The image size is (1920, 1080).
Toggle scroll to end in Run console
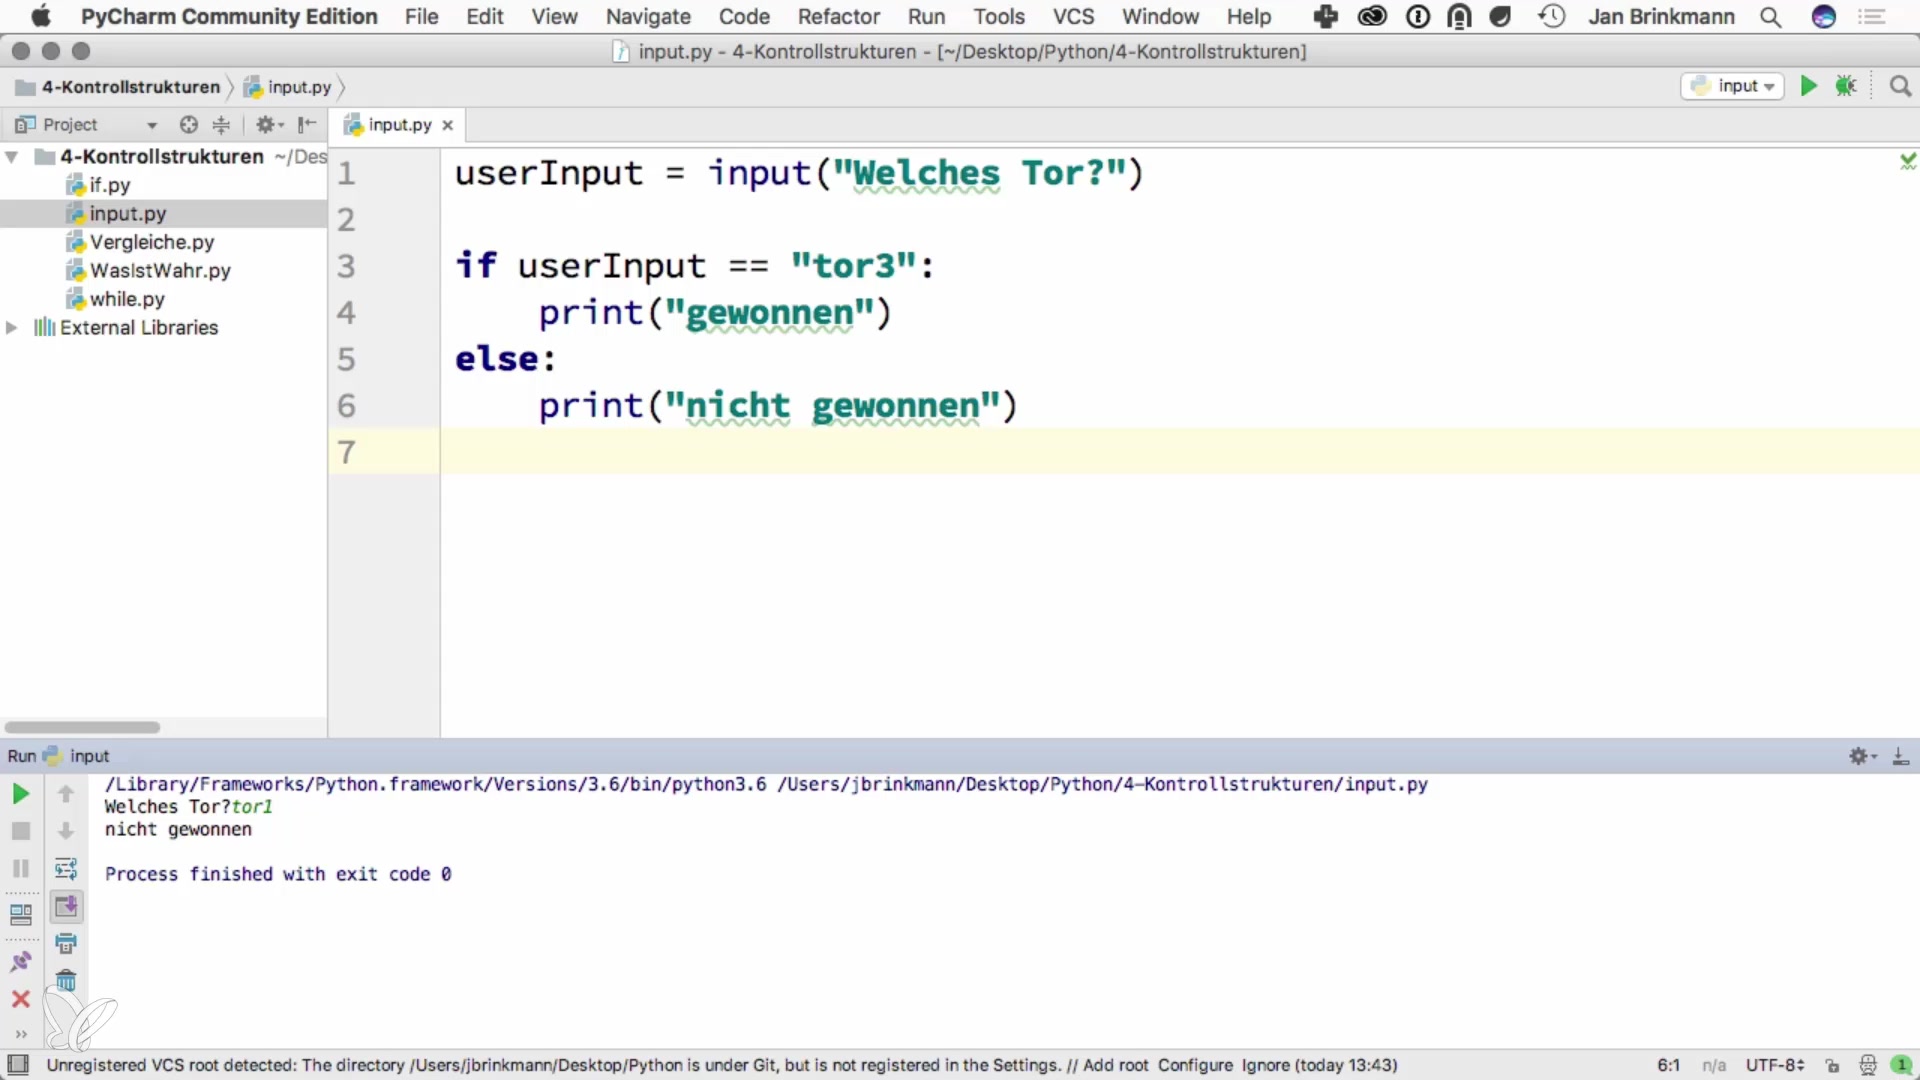(x=66, y=906)
